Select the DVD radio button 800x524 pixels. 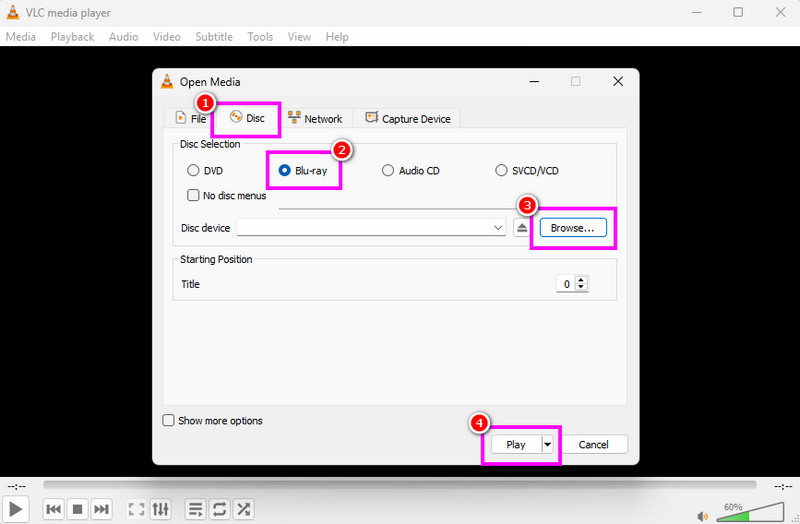[x=193, y=171]
